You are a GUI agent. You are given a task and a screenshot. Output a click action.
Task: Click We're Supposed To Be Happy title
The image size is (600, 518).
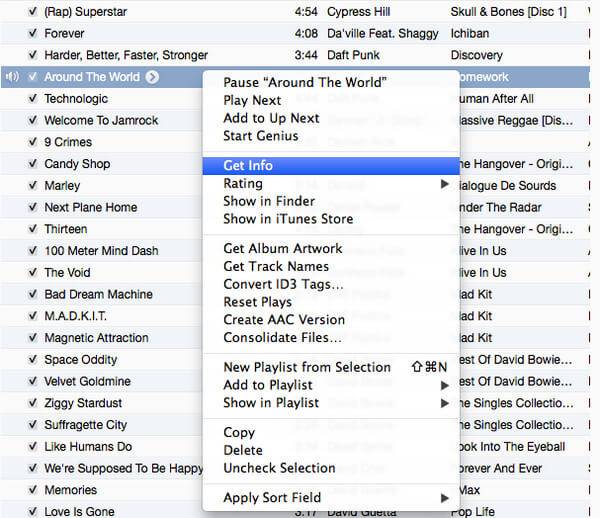point(124,468)
